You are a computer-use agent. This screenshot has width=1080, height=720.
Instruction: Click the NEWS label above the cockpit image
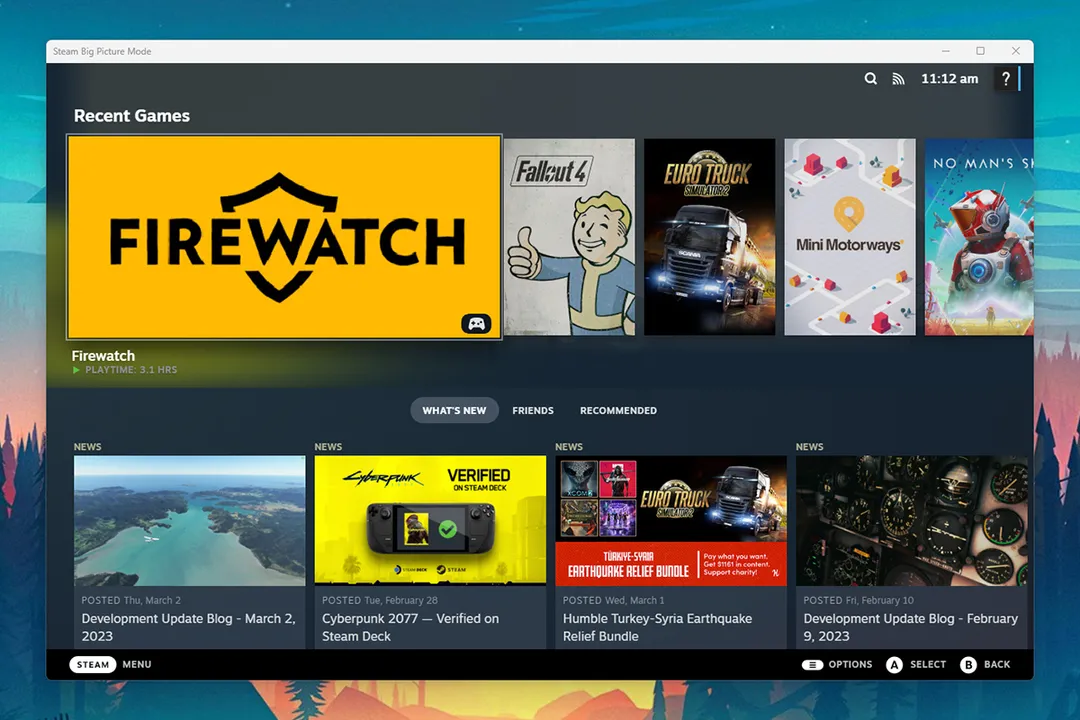coord(809,446)
